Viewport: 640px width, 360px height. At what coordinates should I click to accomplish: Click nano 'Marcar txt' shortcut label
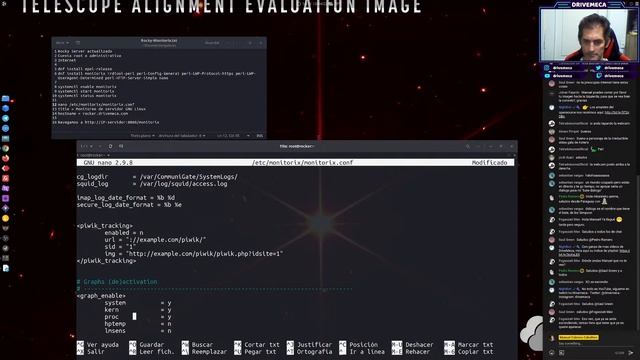(475, 344)
